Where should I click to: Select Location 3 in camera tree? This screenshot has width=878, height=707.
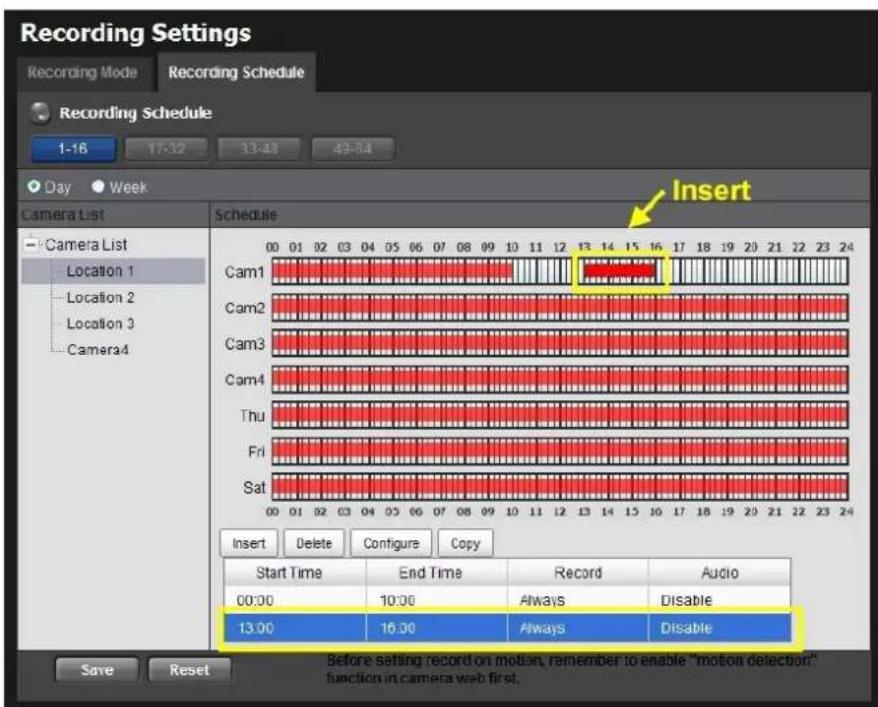[100, 324]
